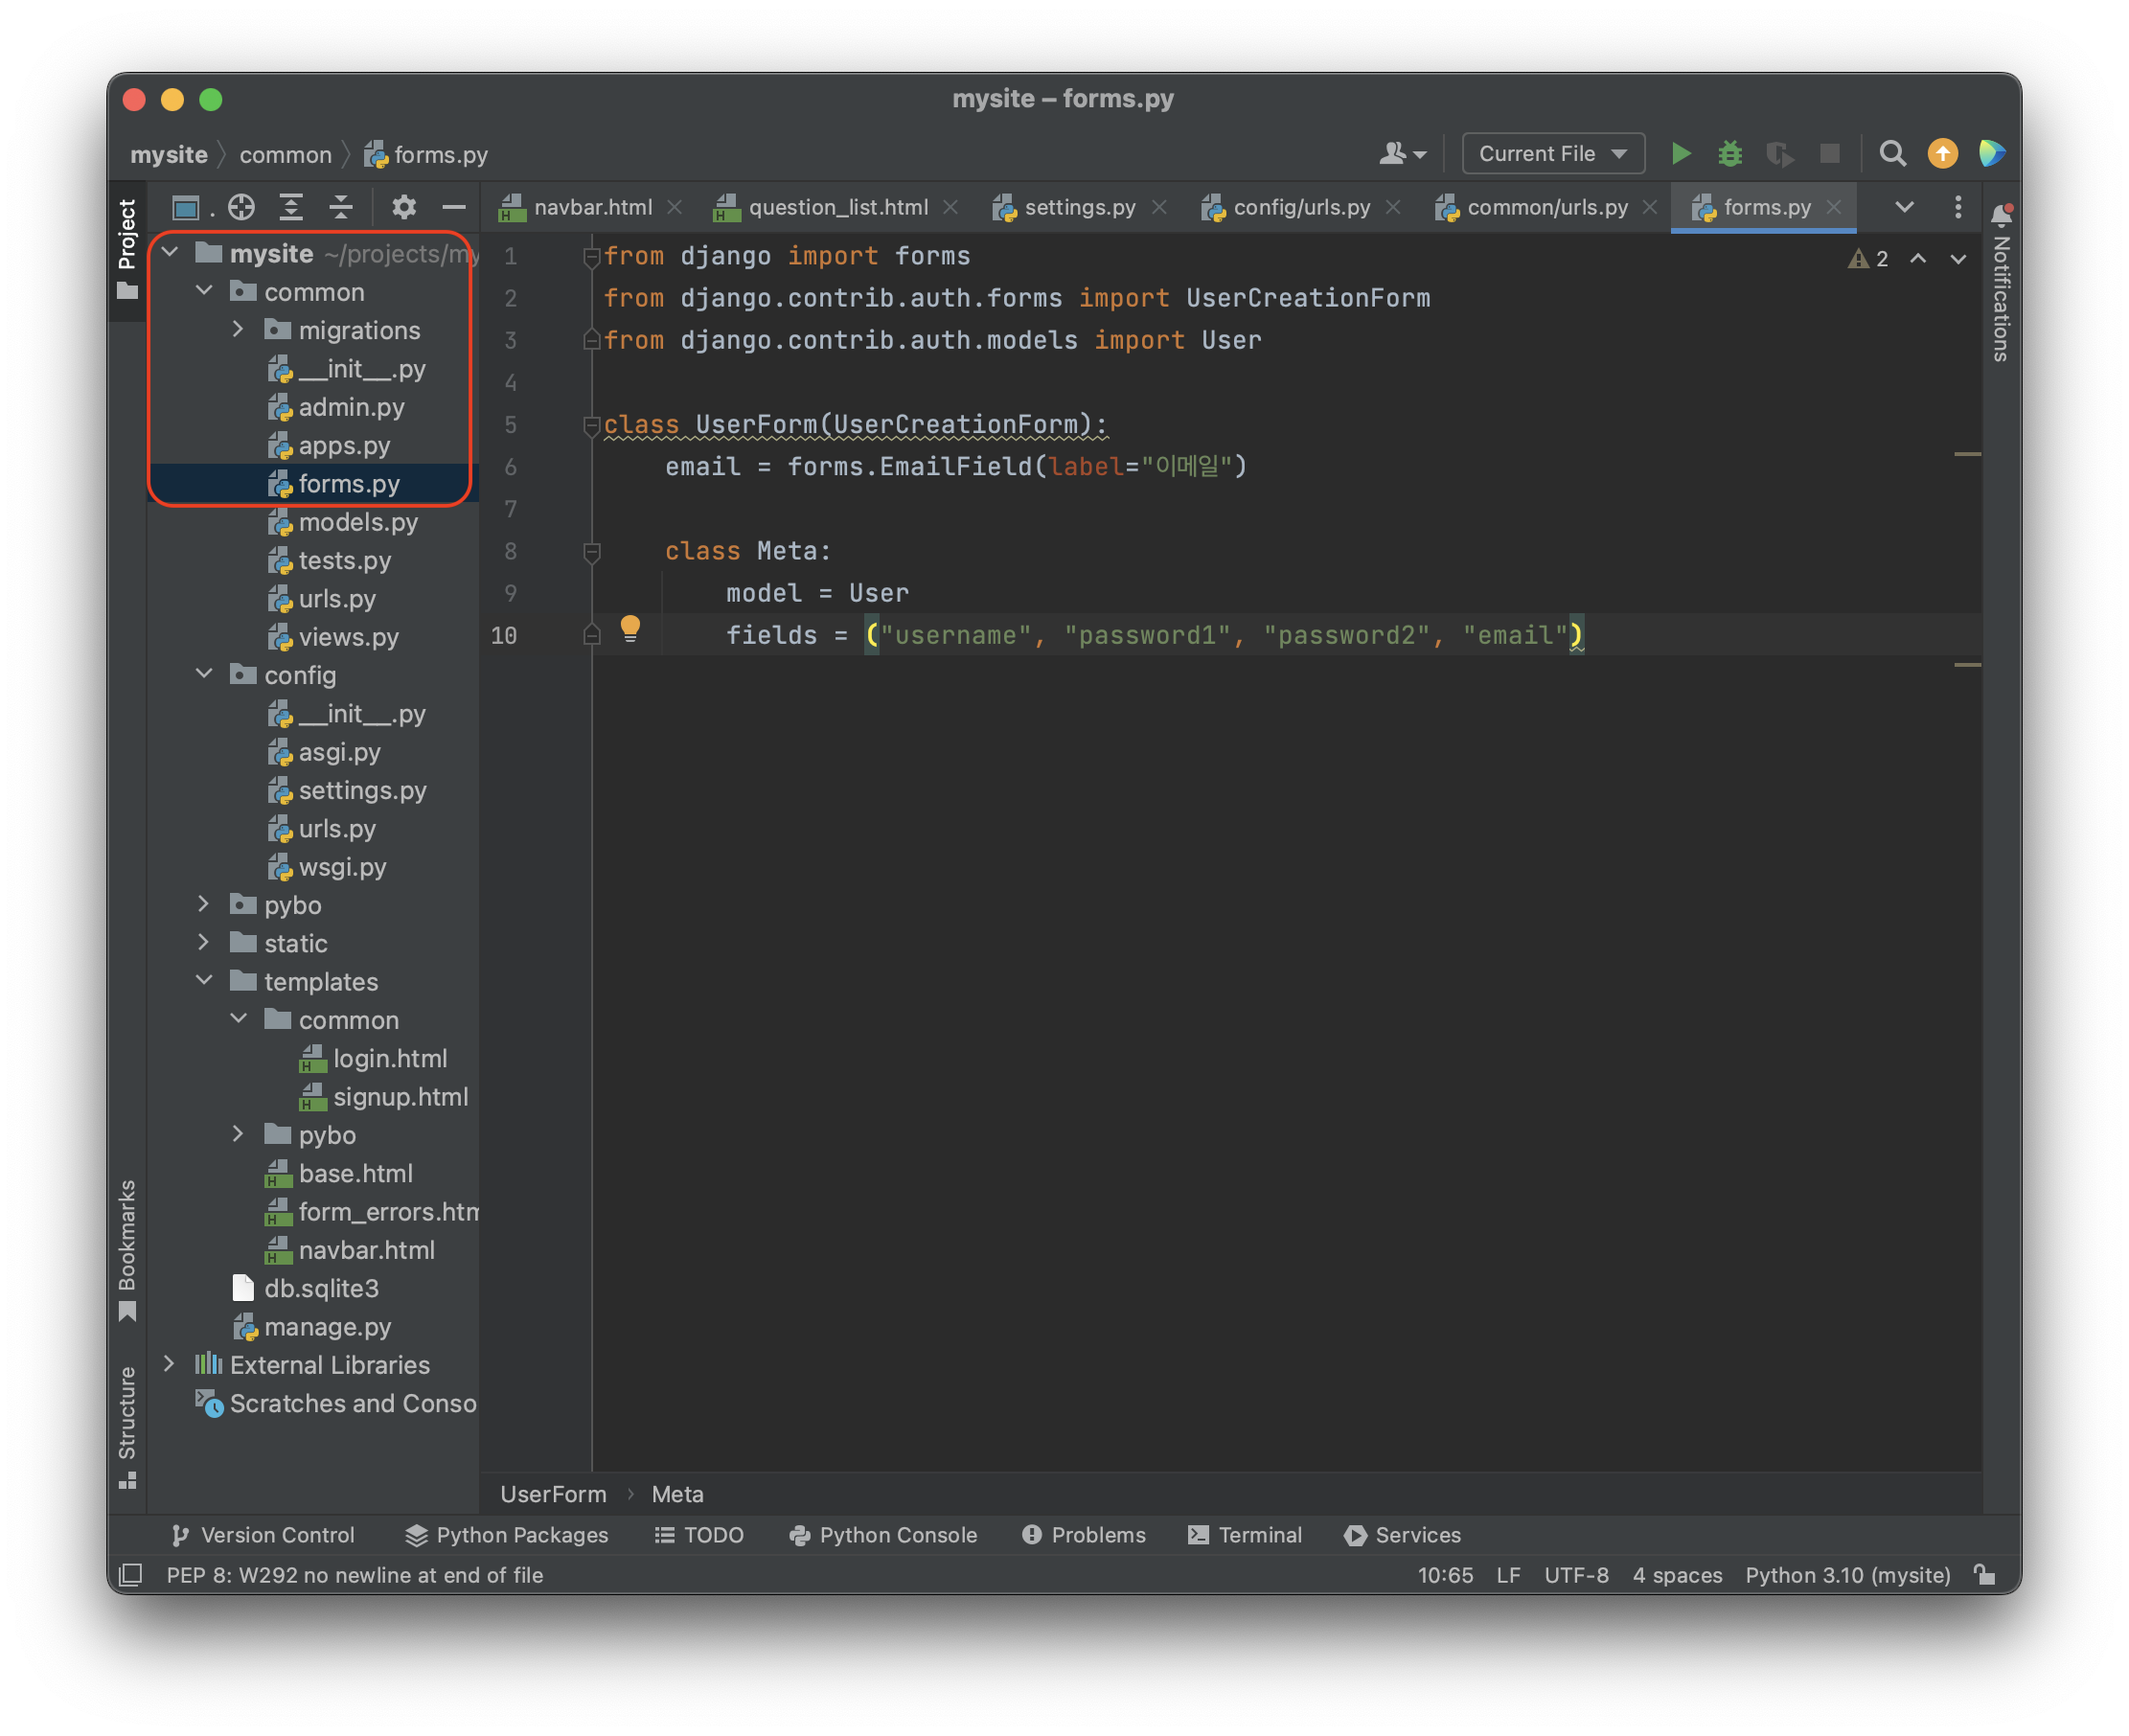
Task: Expand the migrations folder
Action: tap(238, 330)
